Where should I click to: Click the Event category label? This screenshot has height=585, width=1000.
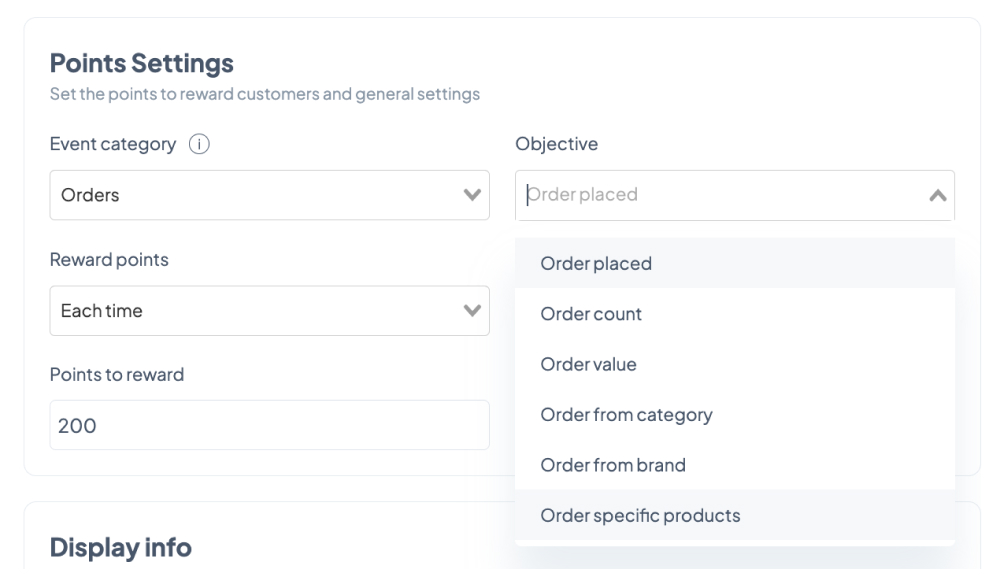pos(113,144)
